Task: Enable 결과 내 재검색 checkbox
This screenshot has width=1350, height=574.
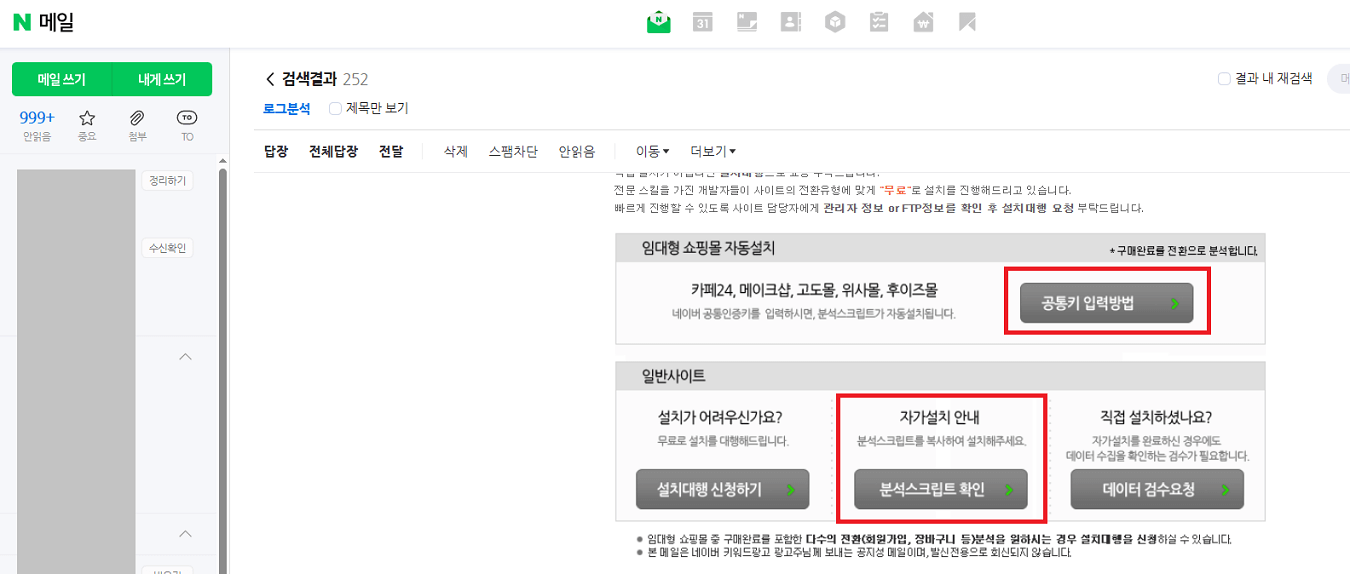Action: click(1224, 79)
